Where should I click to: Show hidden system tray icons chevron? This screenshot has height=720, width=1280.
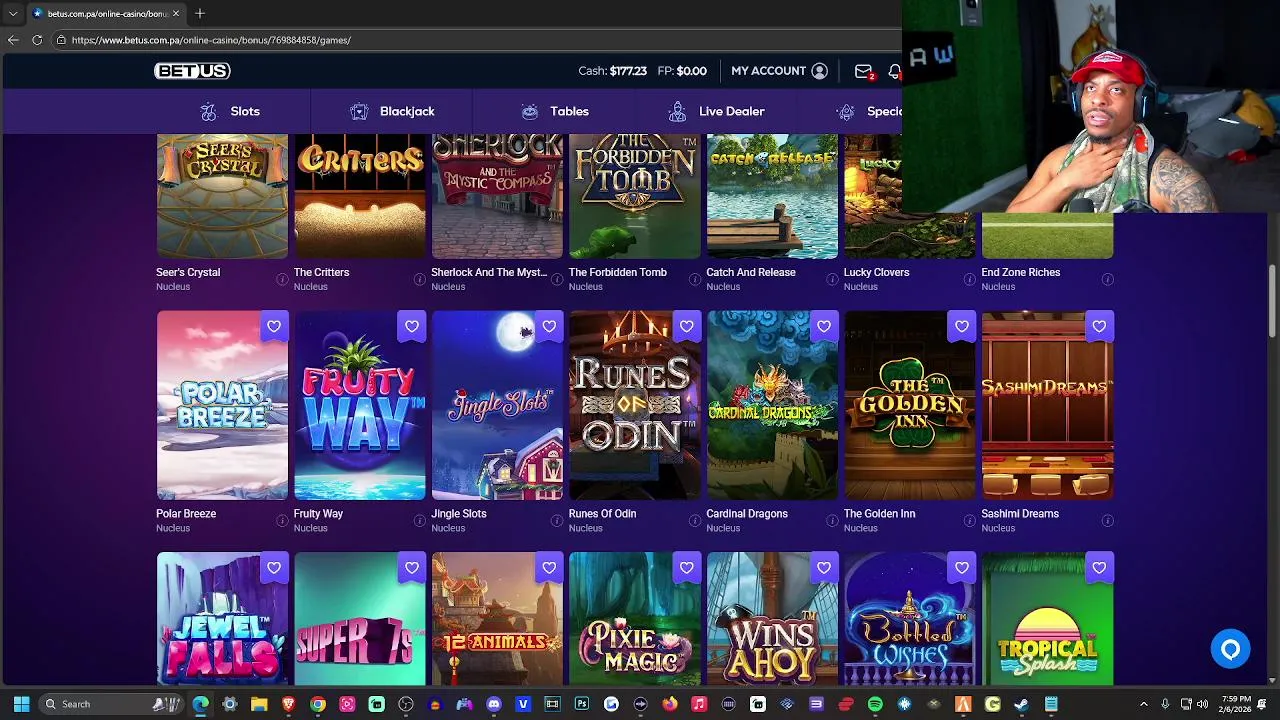[x=1144, y=704]
